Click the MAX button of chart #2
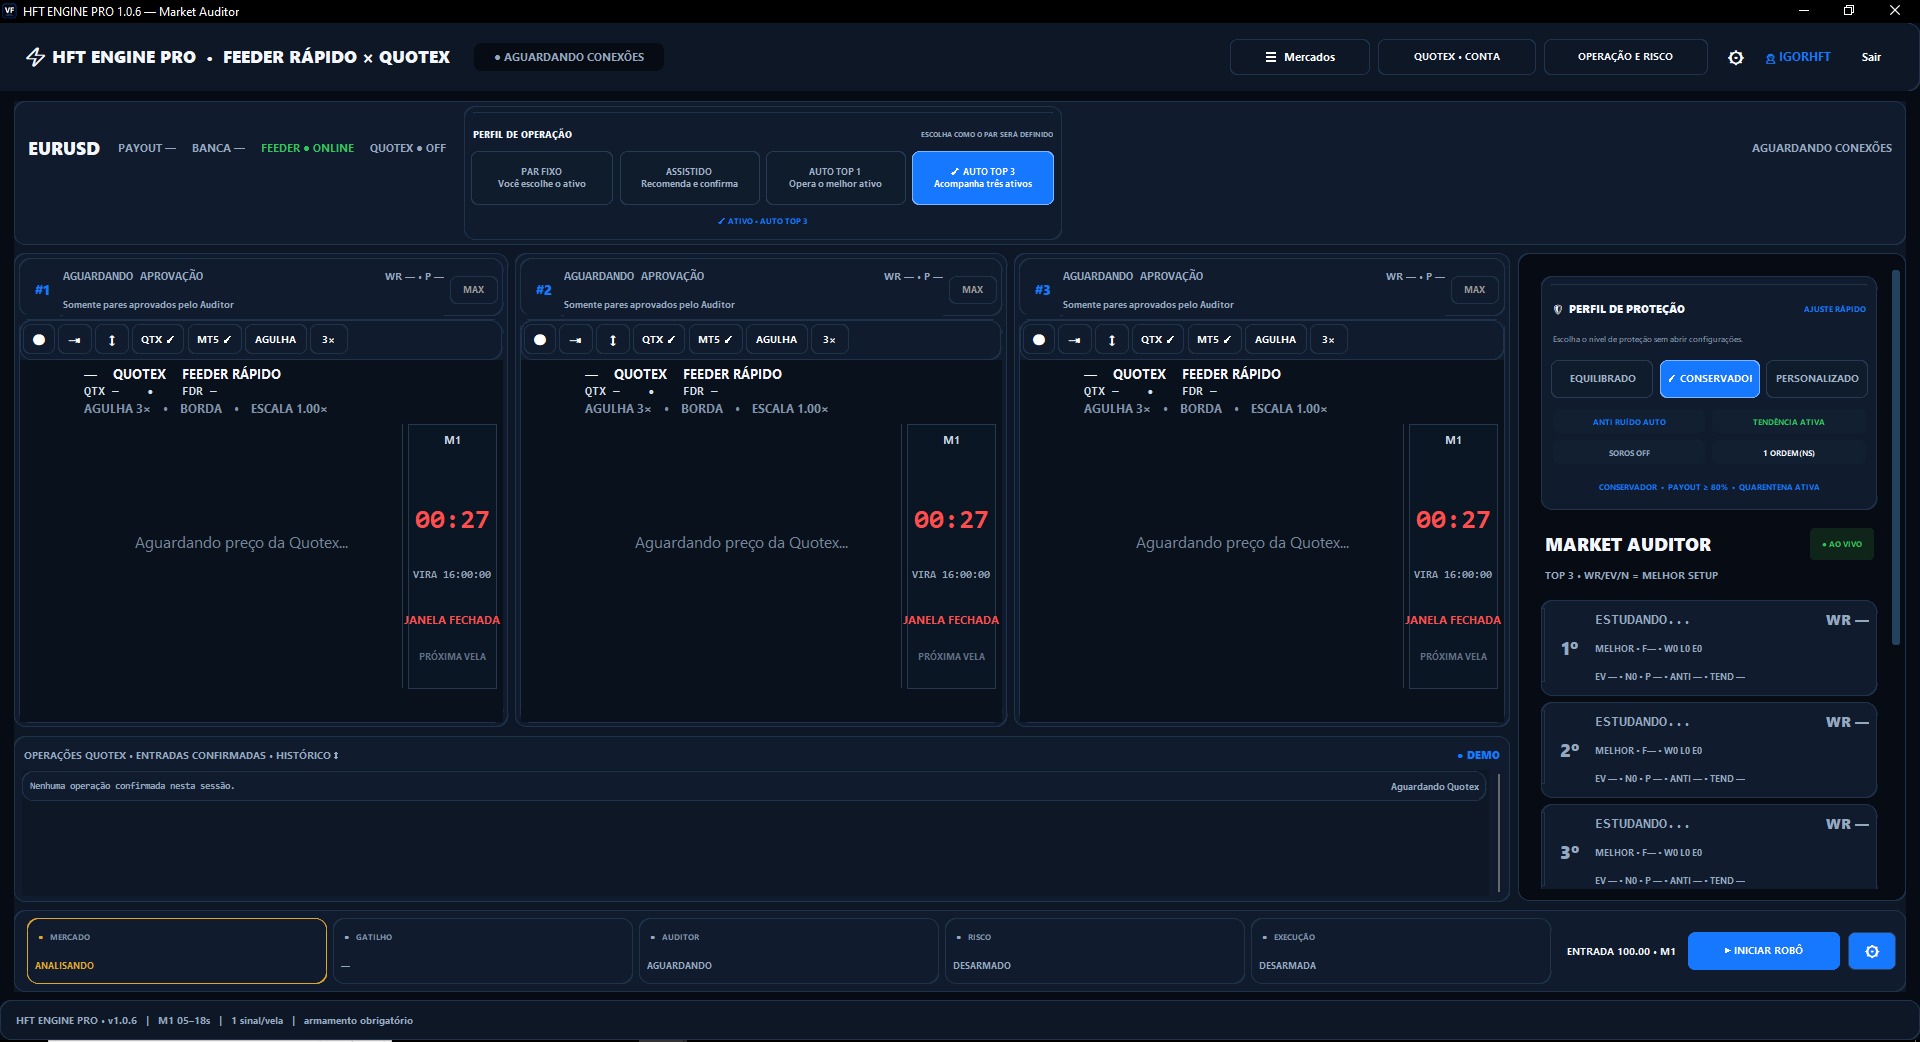This screenshot has width=1920, height=1042. [973, 290]
